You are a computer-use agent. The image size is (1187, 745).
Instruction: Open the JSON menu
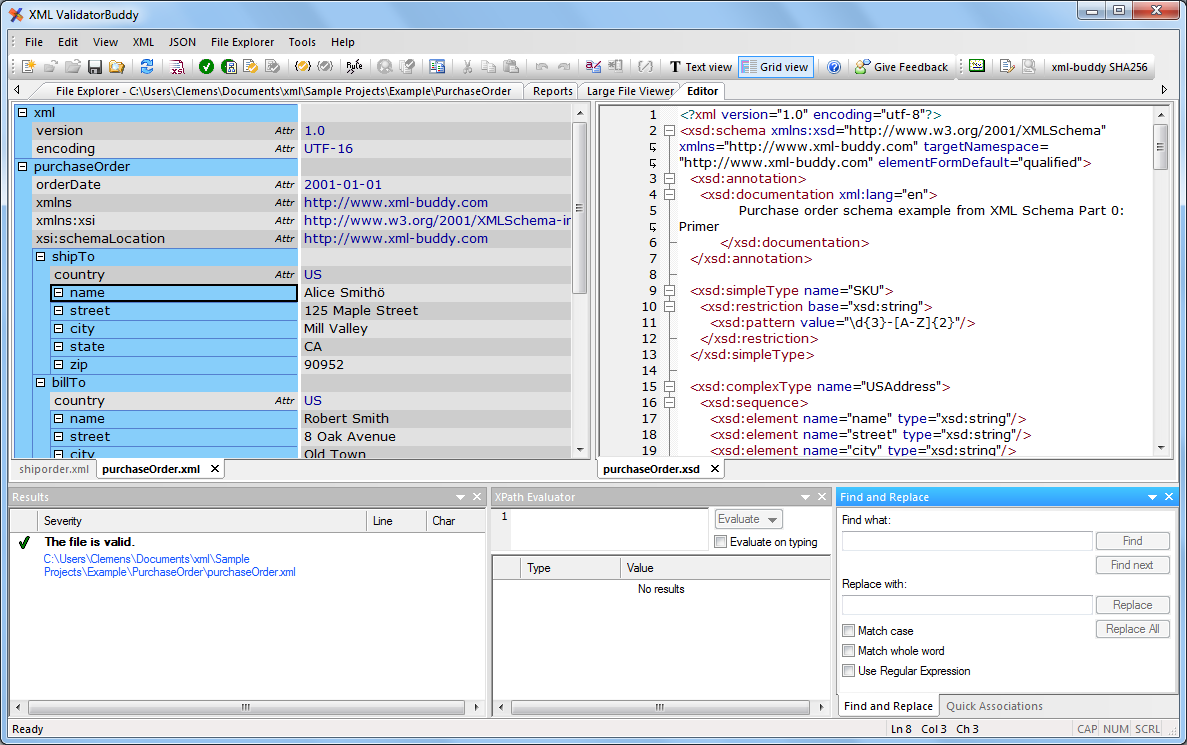(182, 42)
